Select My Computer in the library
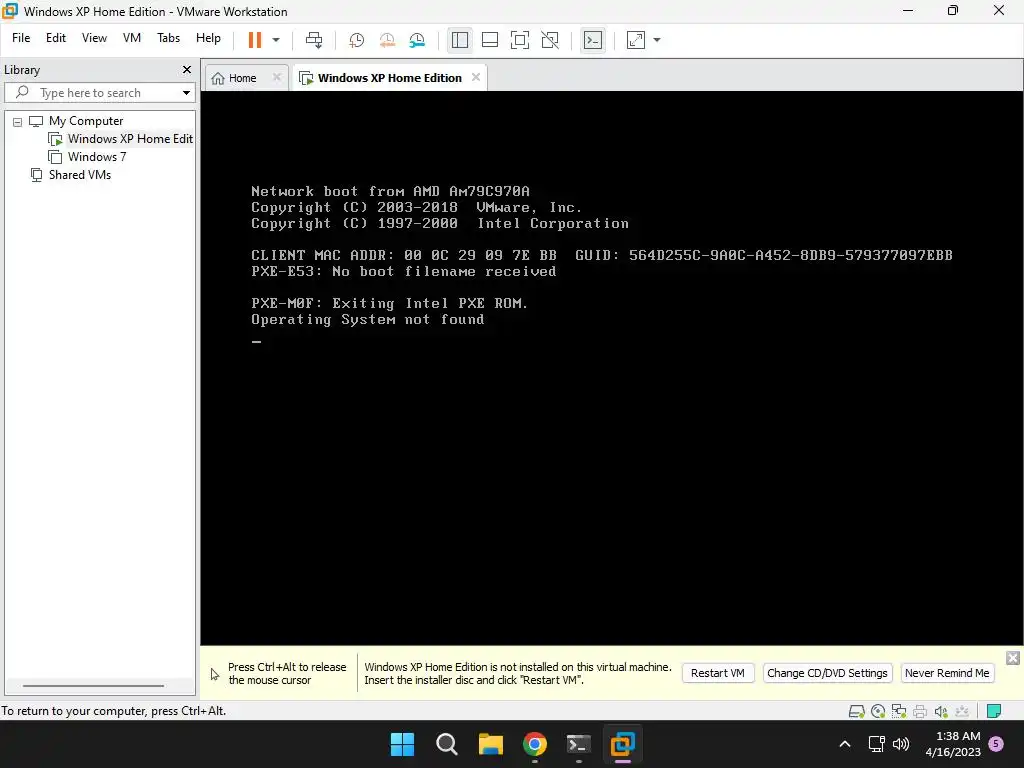Viewport: 1024px width, 768px height. pos(86,121)
